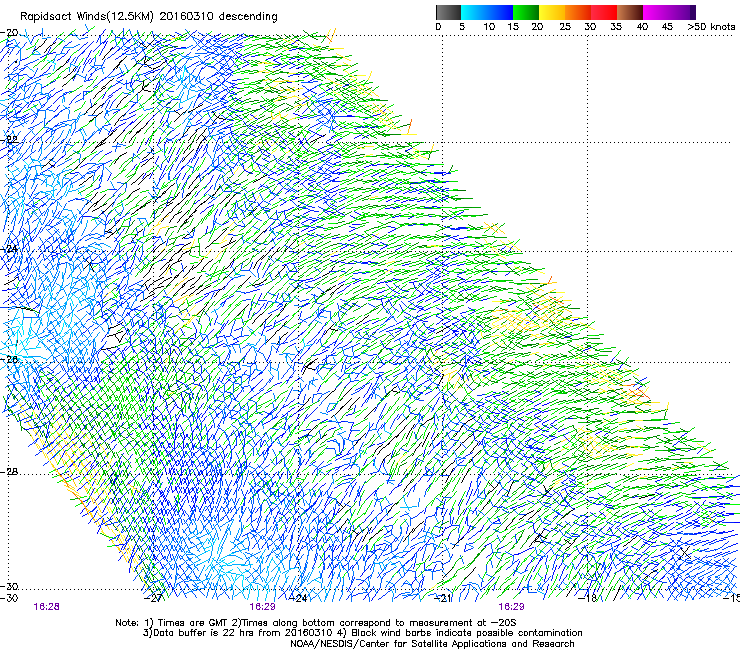This screenshot has width=740, height=650.
Task: Click the '>50 knots' legend label
Action: [x=711, y=26]
